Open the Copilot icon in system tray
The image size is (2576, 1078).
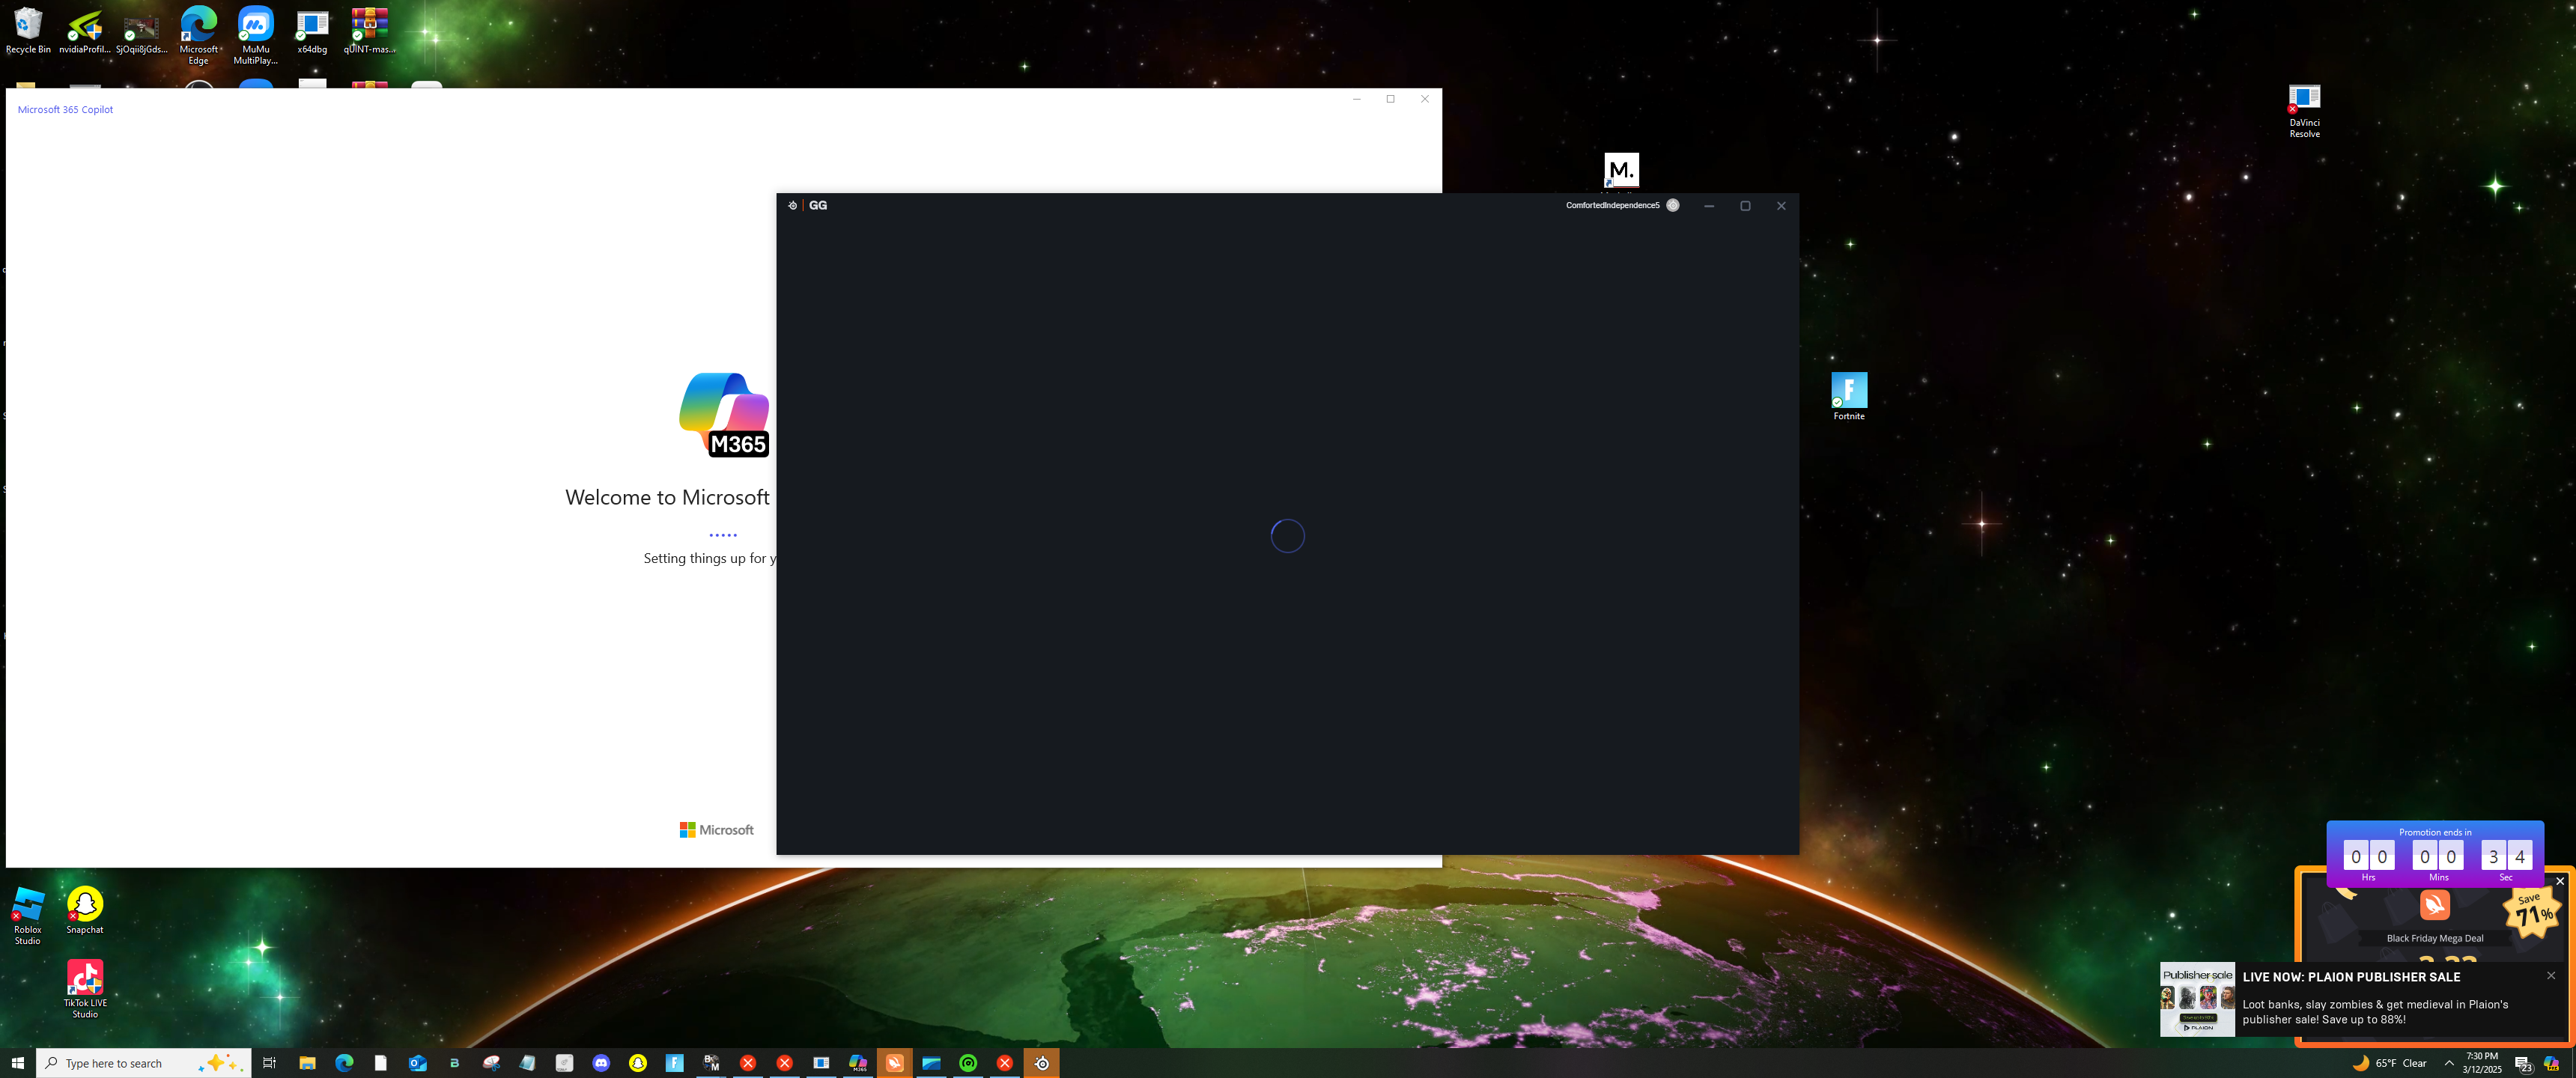pyautogui.click(x=2552, y=1063)
